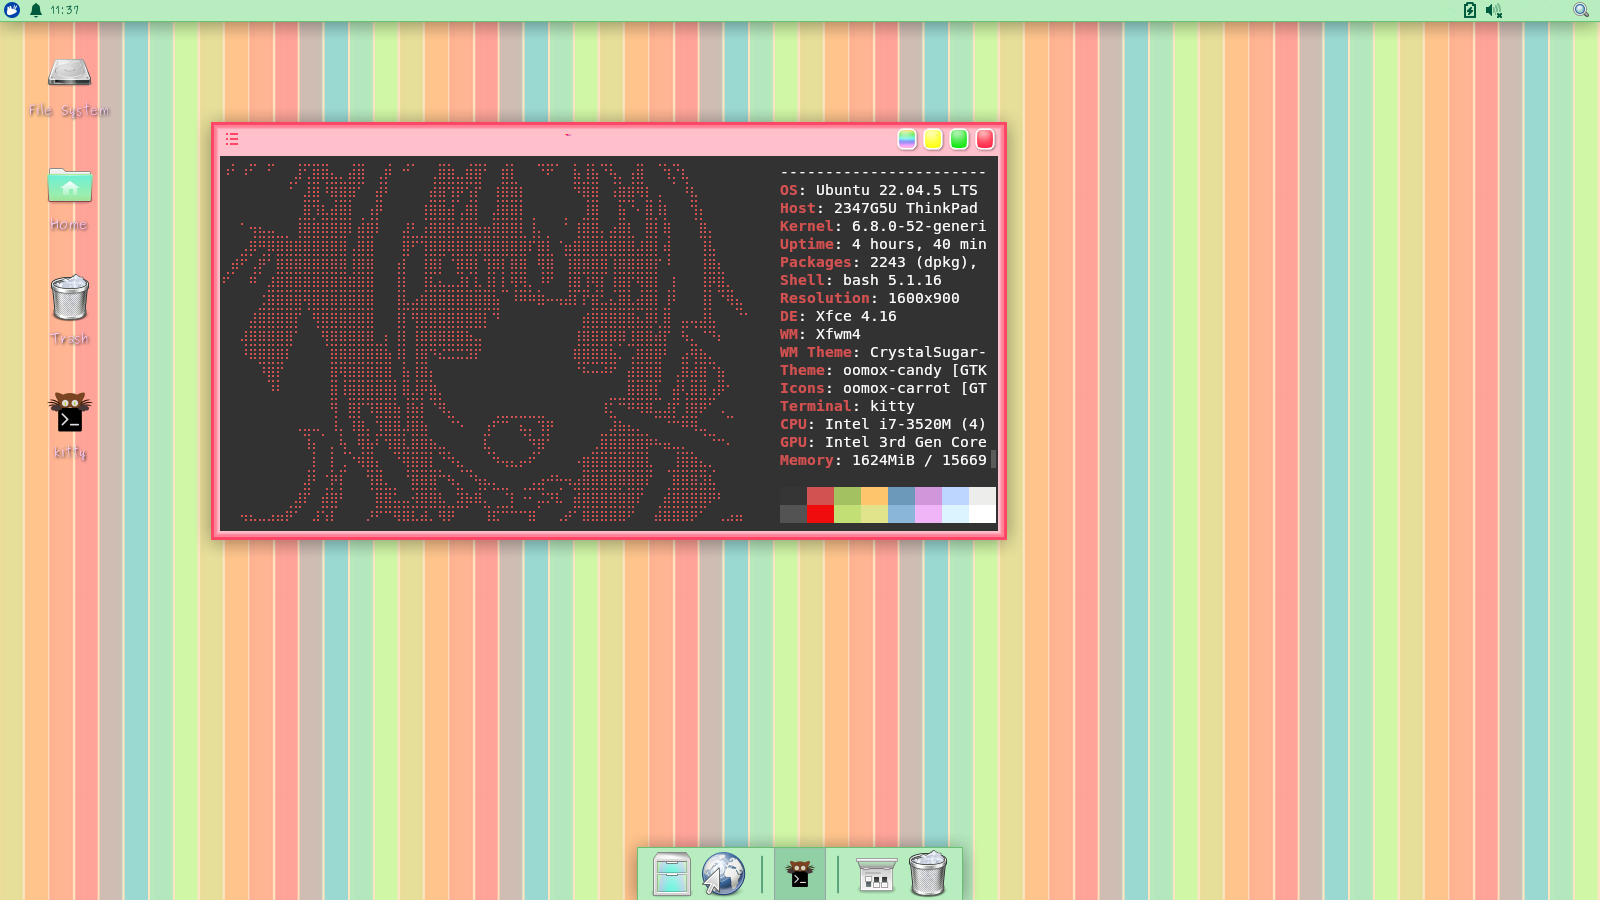Click the pure white terminal color block
This screenshot has width=1600, height=900.
pyautogui.click(x=982, y=514)
